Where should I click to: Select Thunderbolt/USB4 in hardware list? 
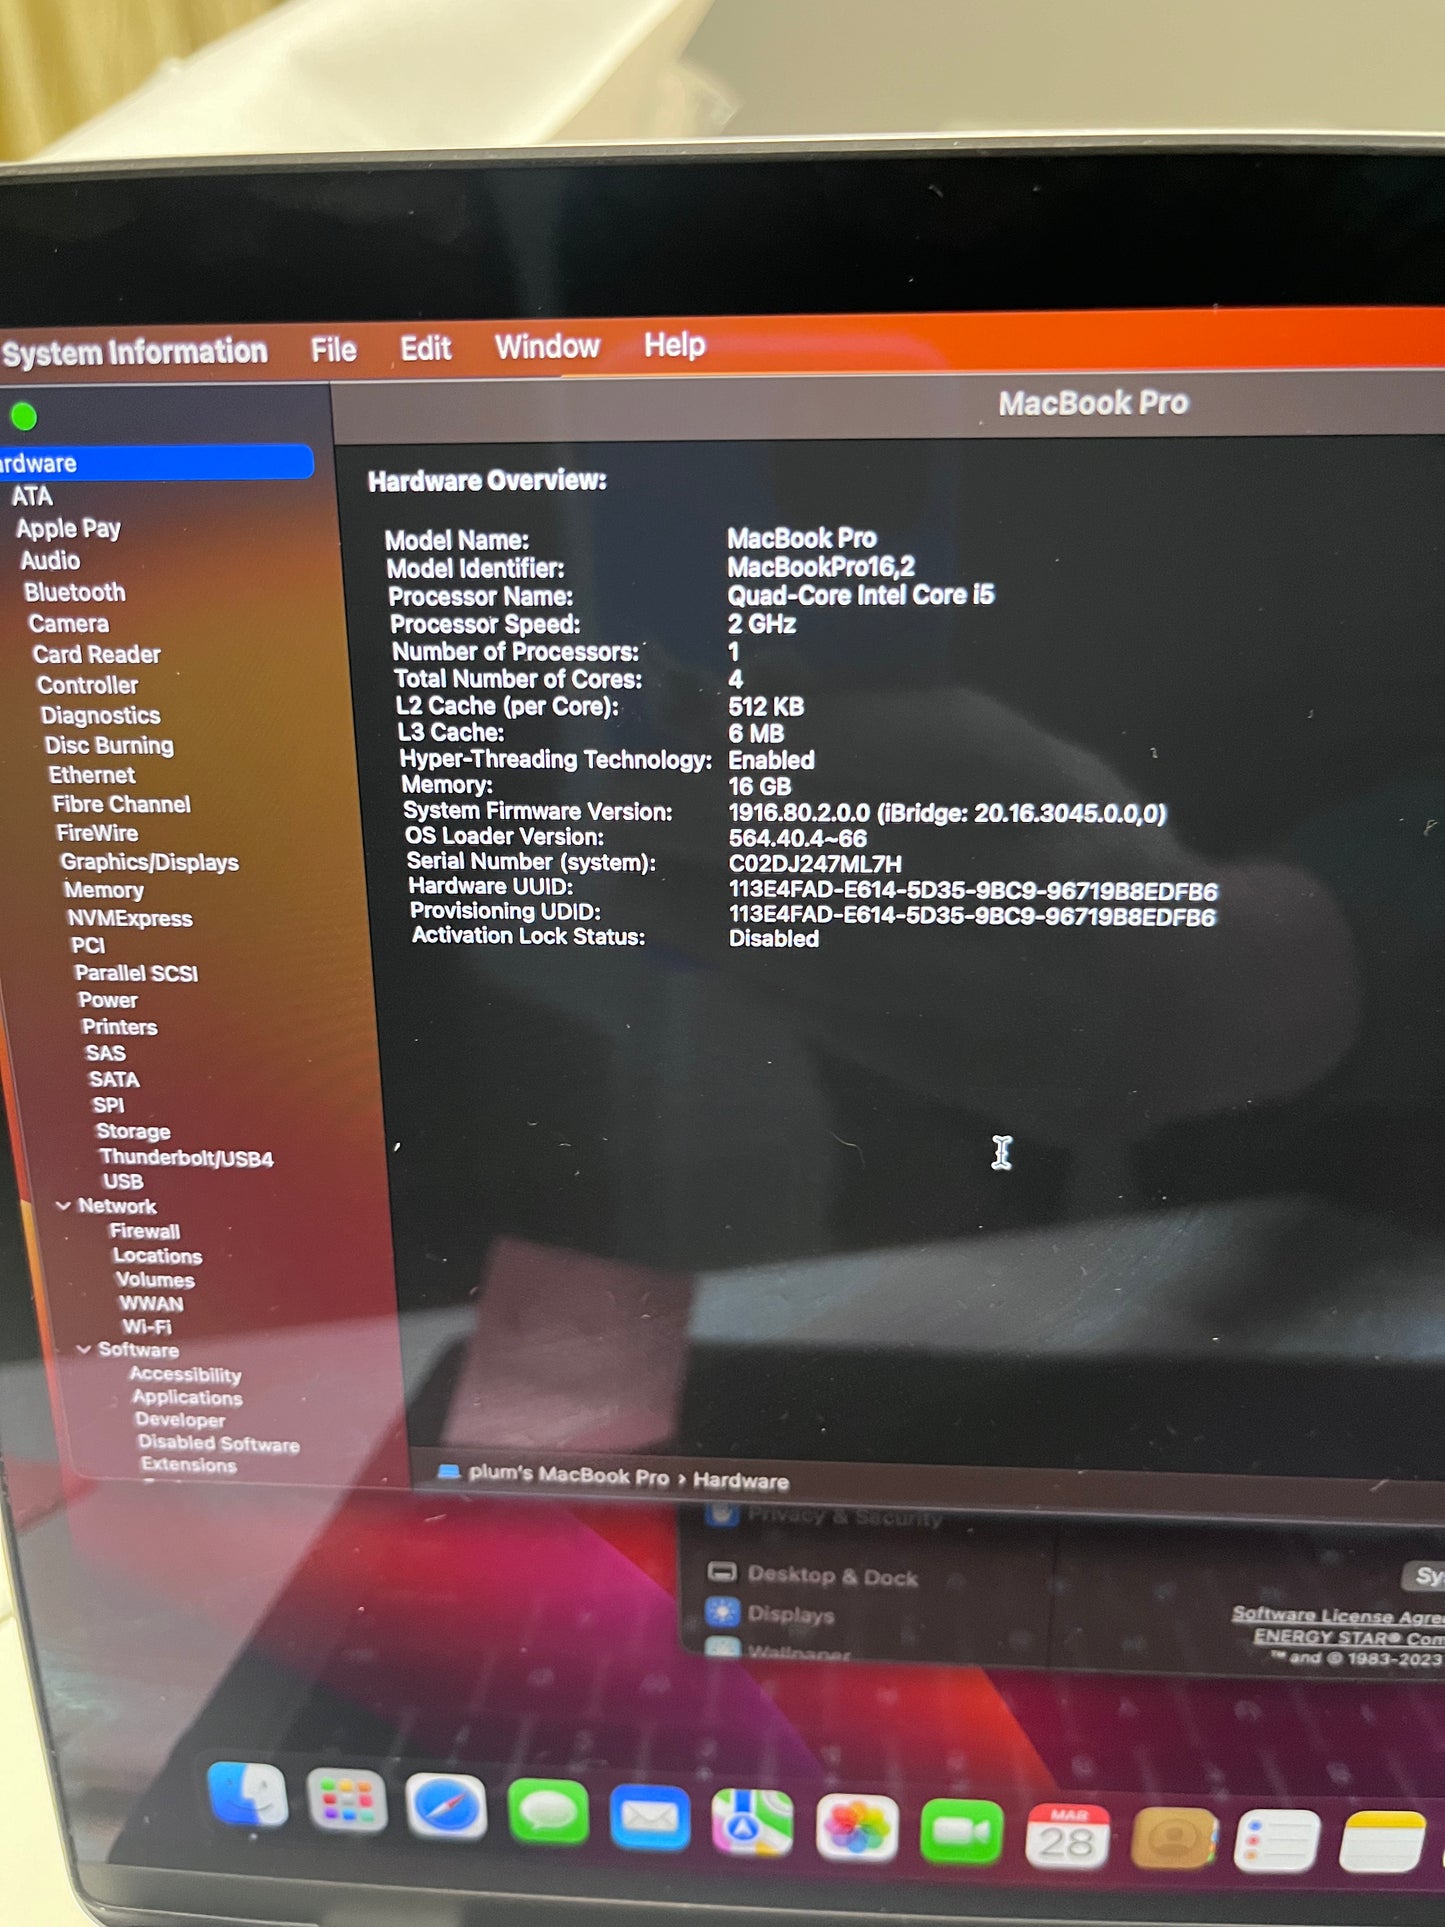186,1158
